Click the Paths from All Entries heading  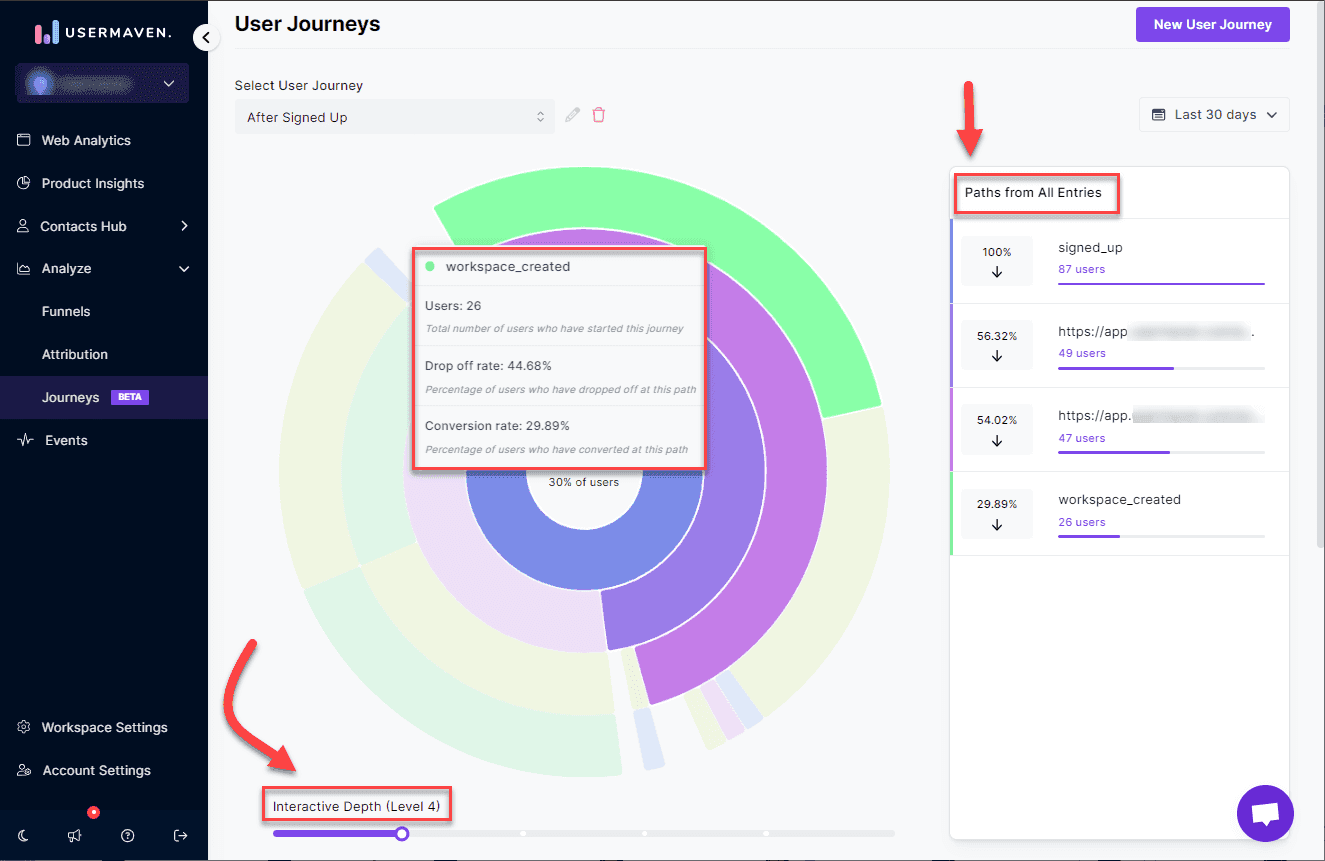[1033, 193]
